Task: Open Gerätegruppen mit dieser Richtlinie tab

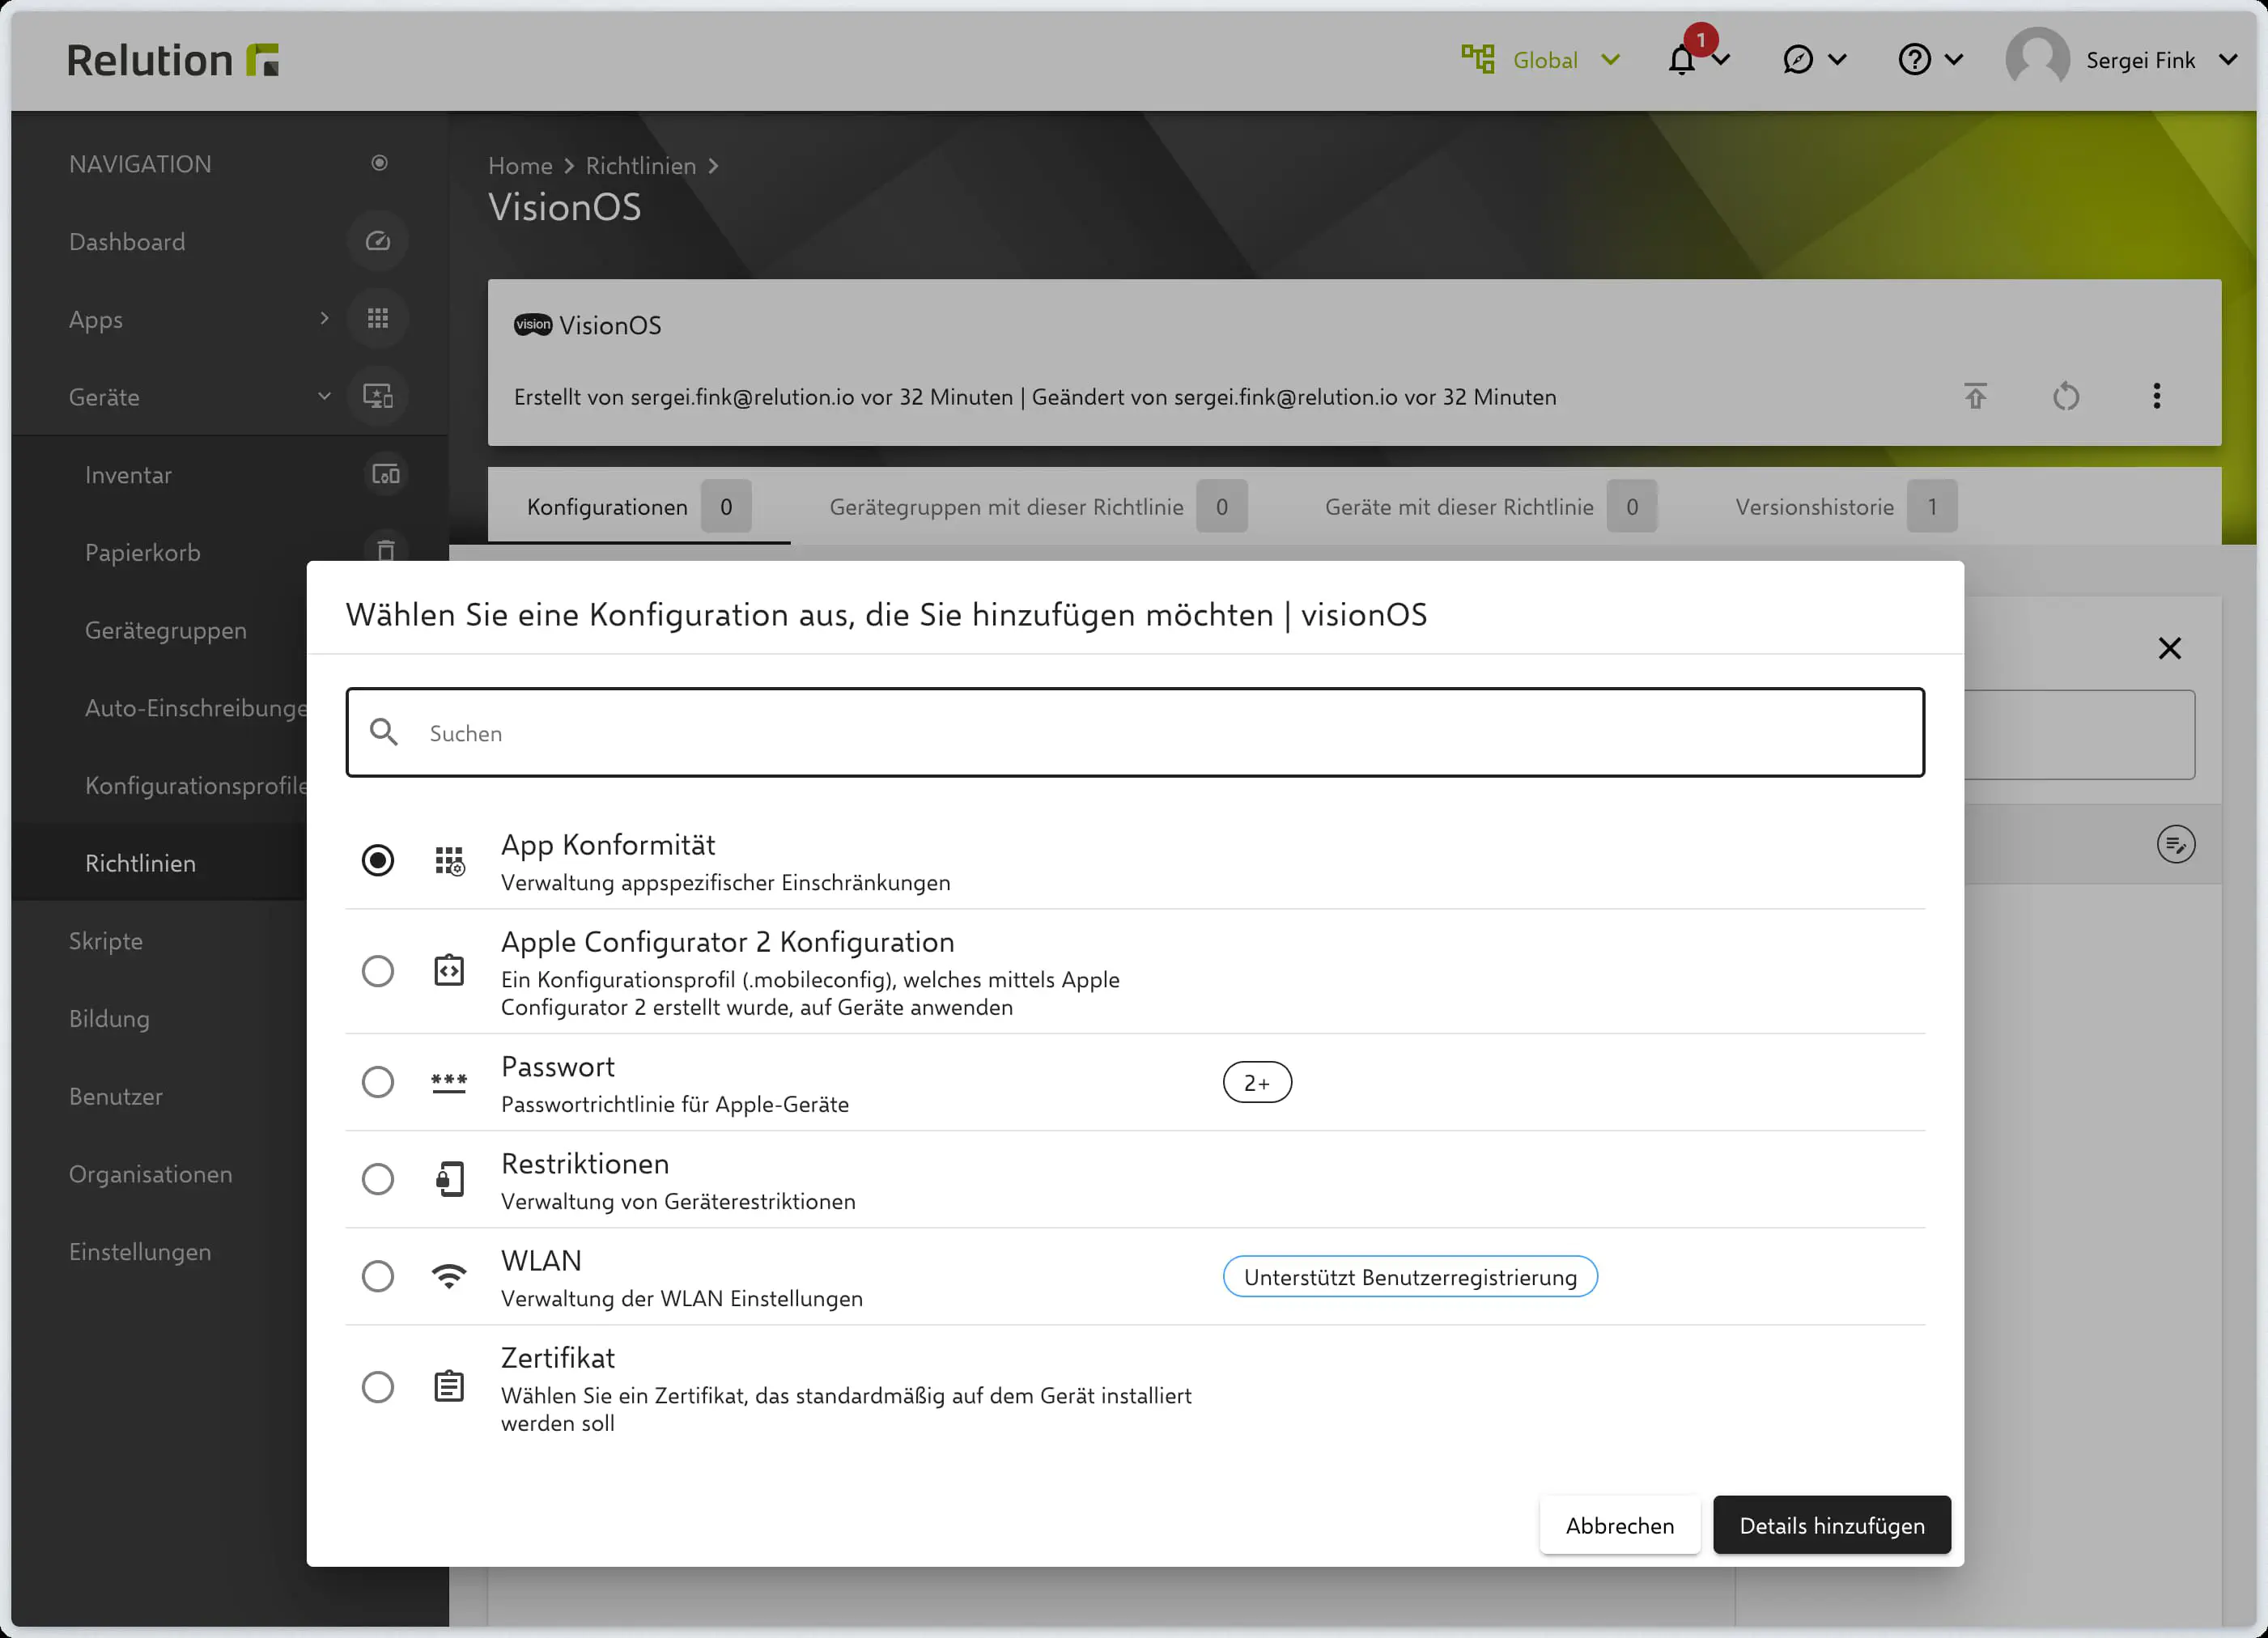Action: point(1006,507)
